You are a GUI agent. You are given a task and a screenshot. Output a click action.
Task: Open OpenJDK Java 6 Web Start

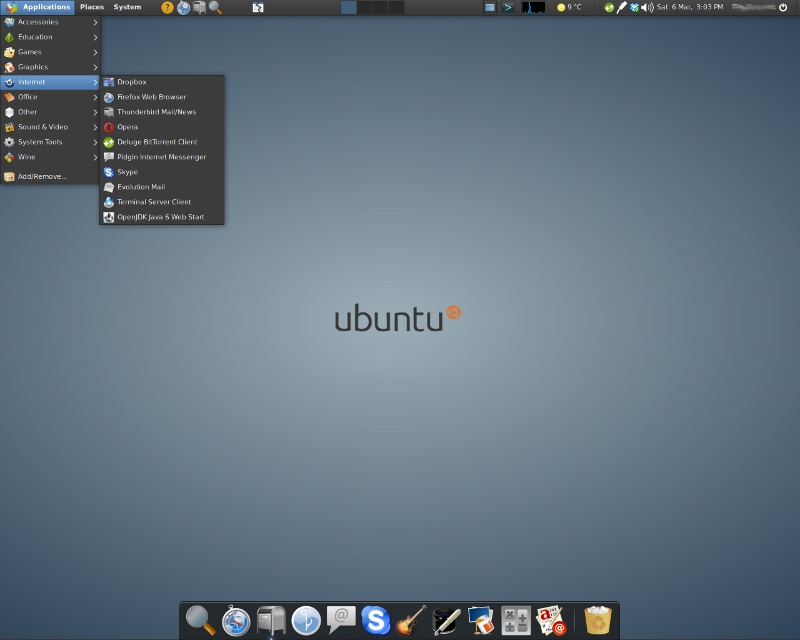[x=162, y=217]
